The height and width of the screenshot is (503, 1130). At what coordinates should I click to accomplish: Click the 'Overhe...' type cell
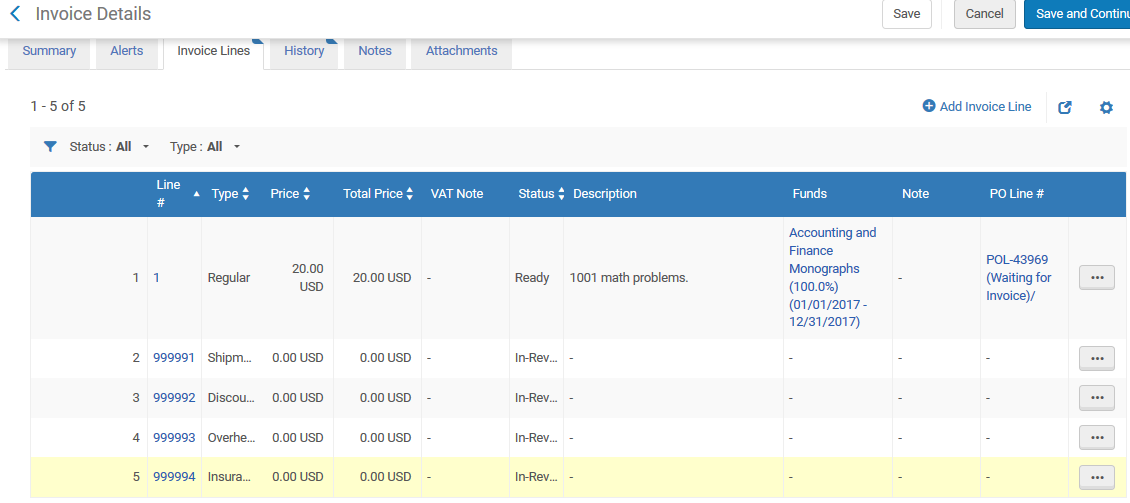[230, 437]
